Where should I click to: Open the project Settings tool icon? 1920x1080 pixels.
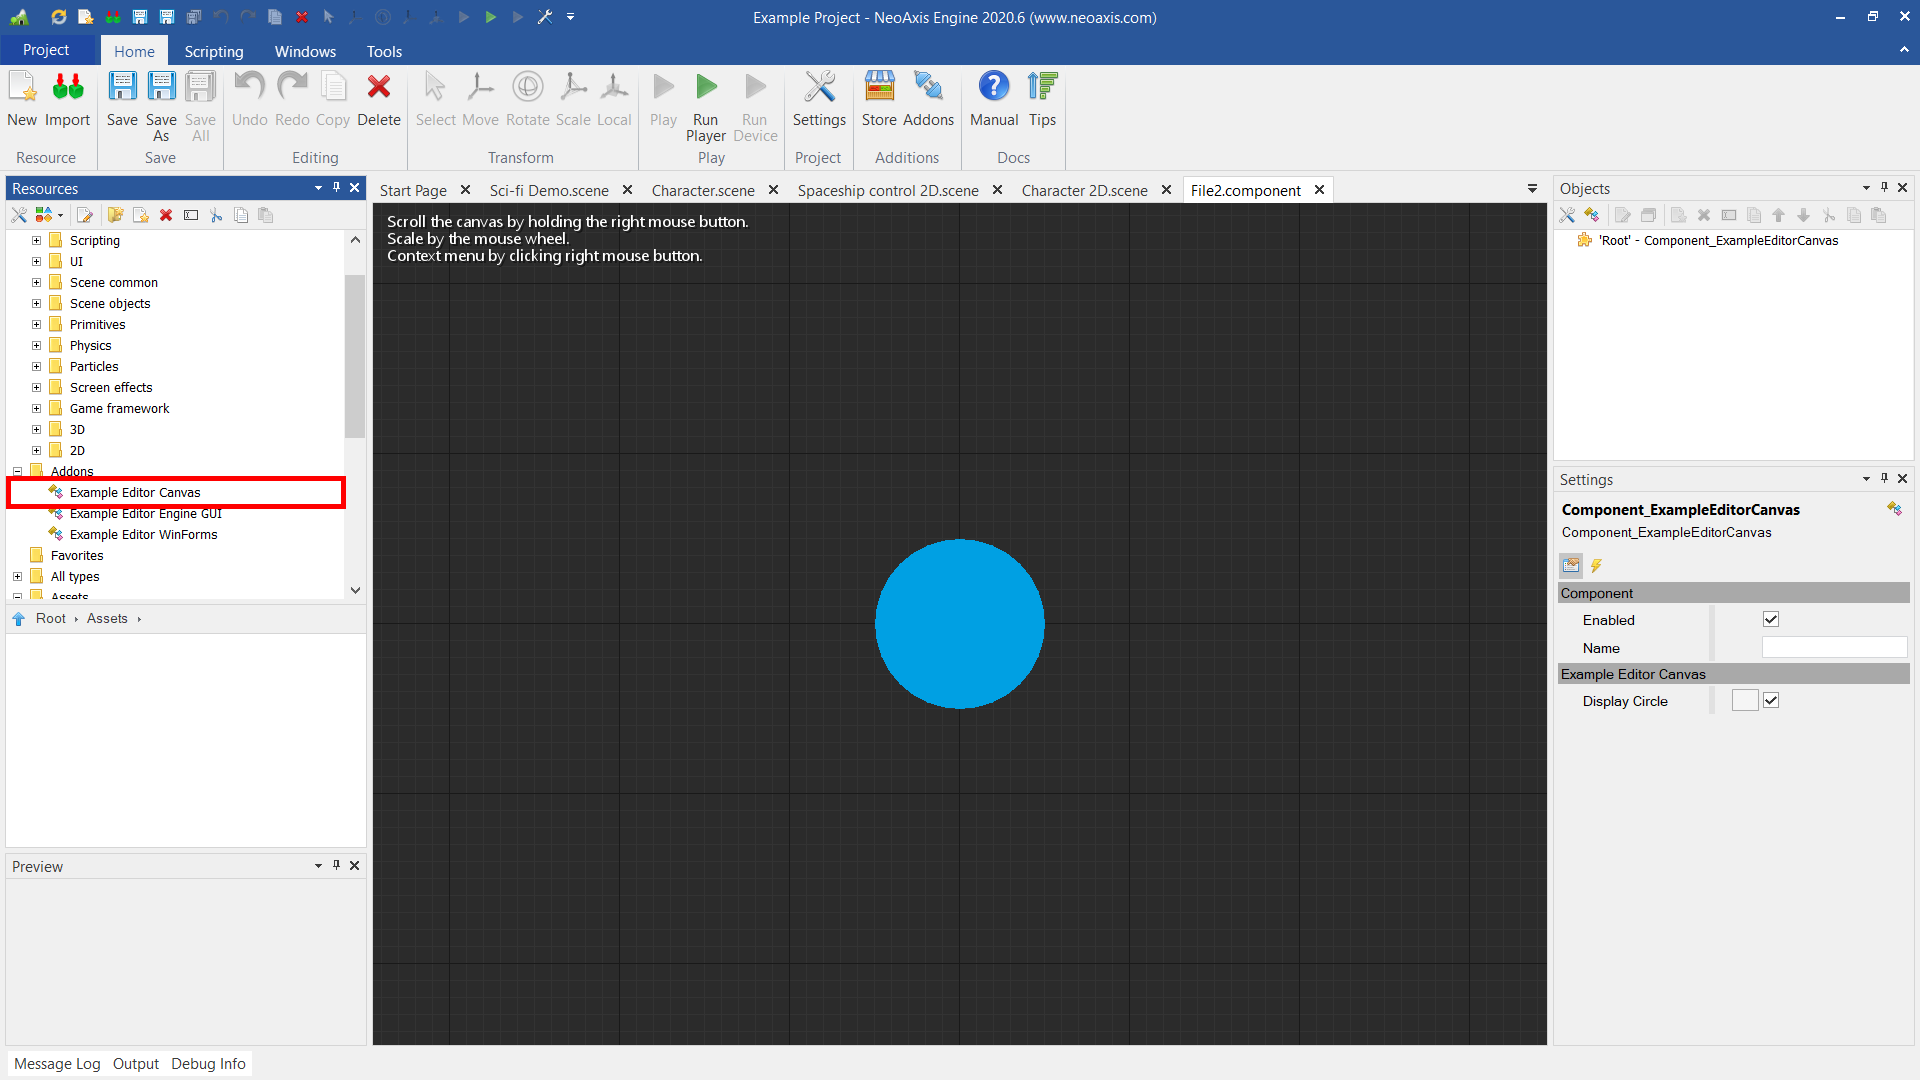tap(819, 88)
